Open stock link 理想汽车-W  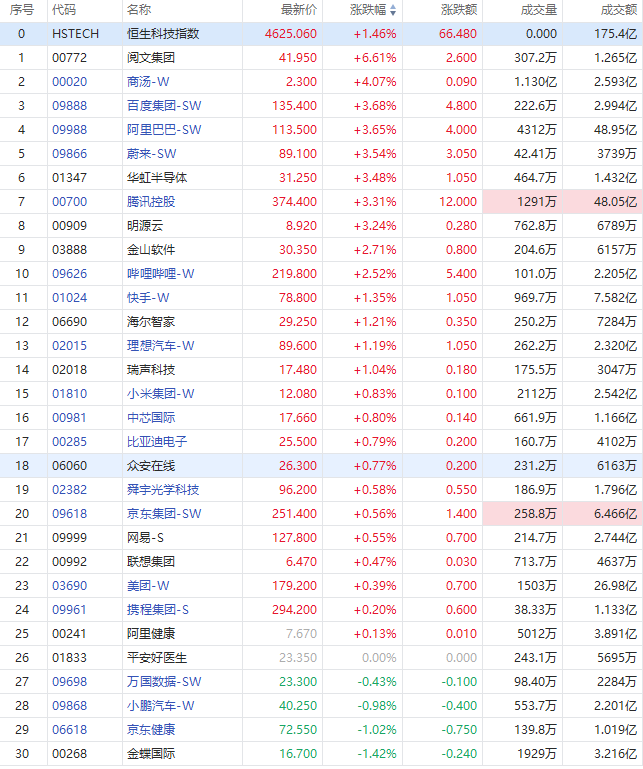[161, 346]
